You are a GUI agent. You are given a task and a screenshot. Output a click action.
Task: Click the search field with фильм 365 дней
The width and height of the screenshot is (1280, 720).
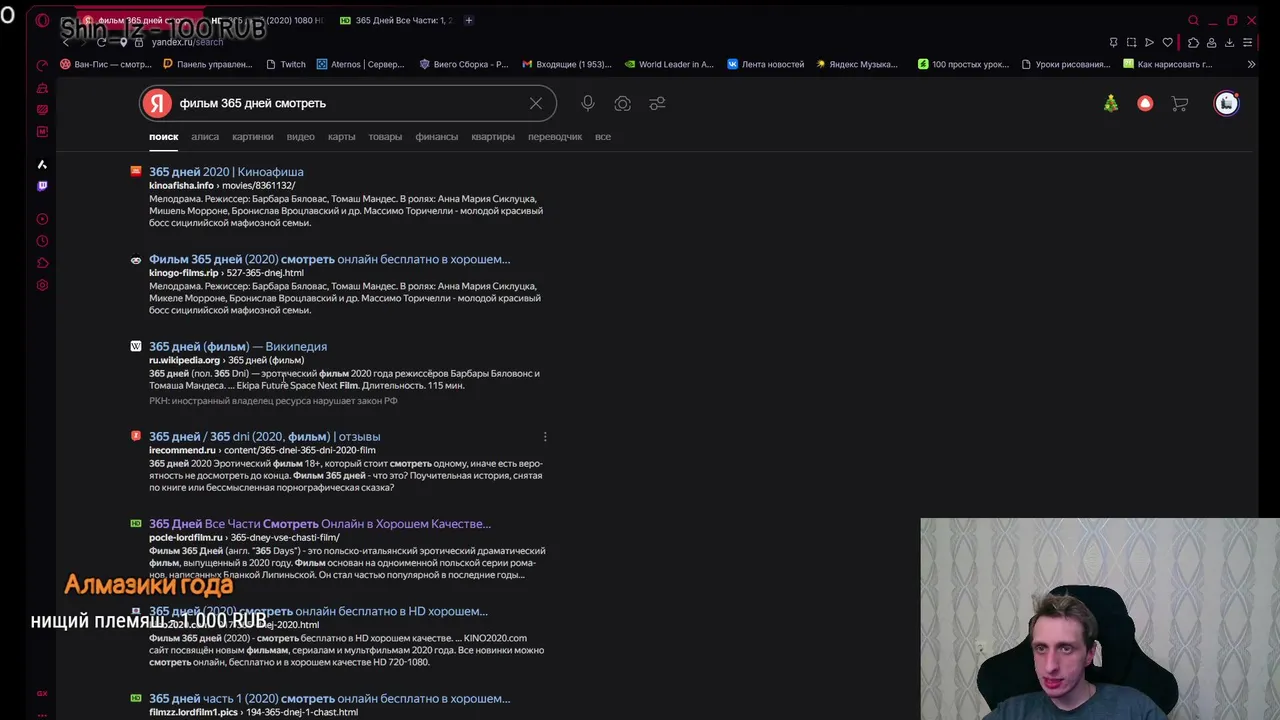(x=350, y=103)
